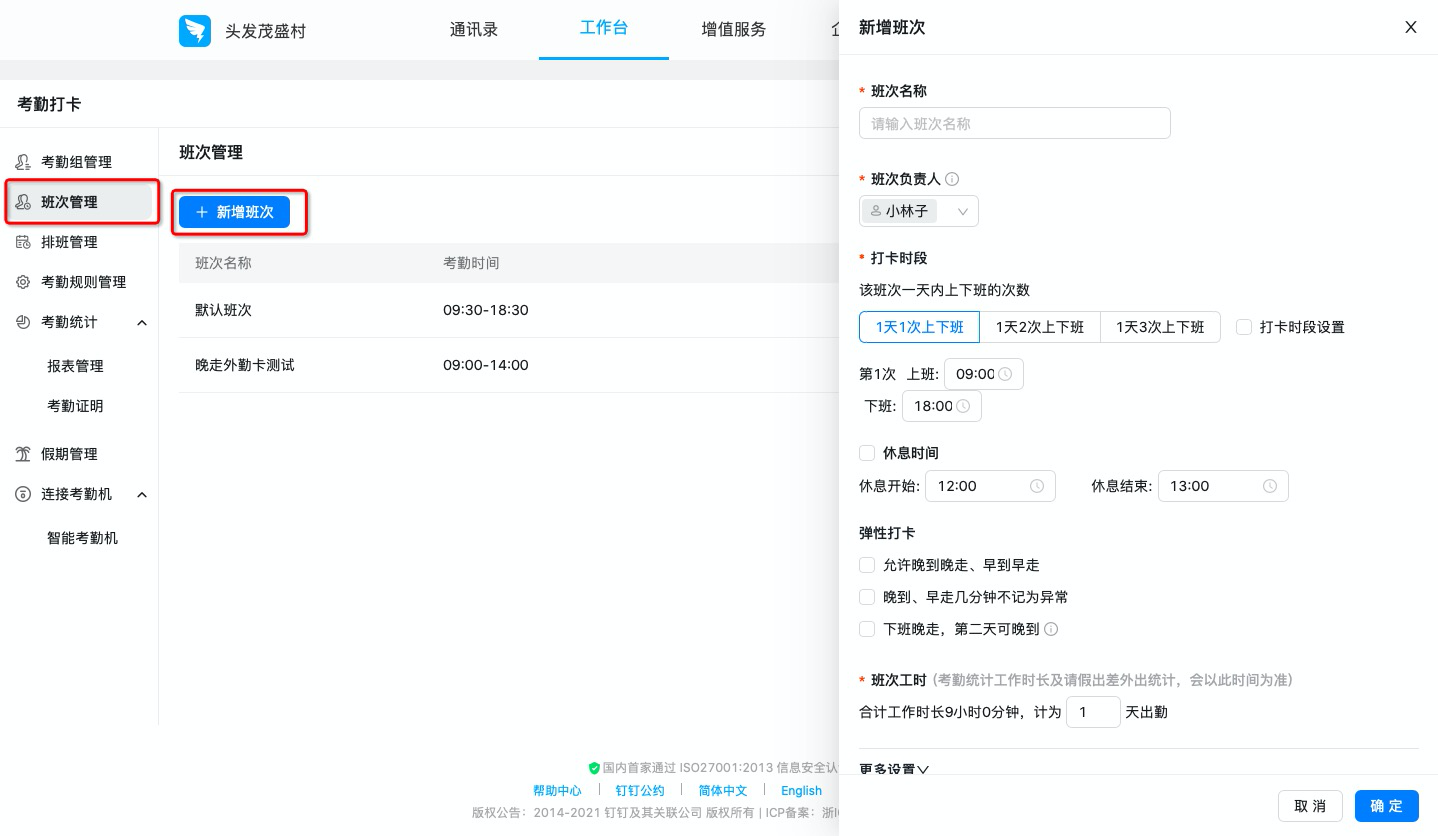Collapse the 考勤统计 sidebar group
Screen dimensions: 1438x836
point(142,322)
